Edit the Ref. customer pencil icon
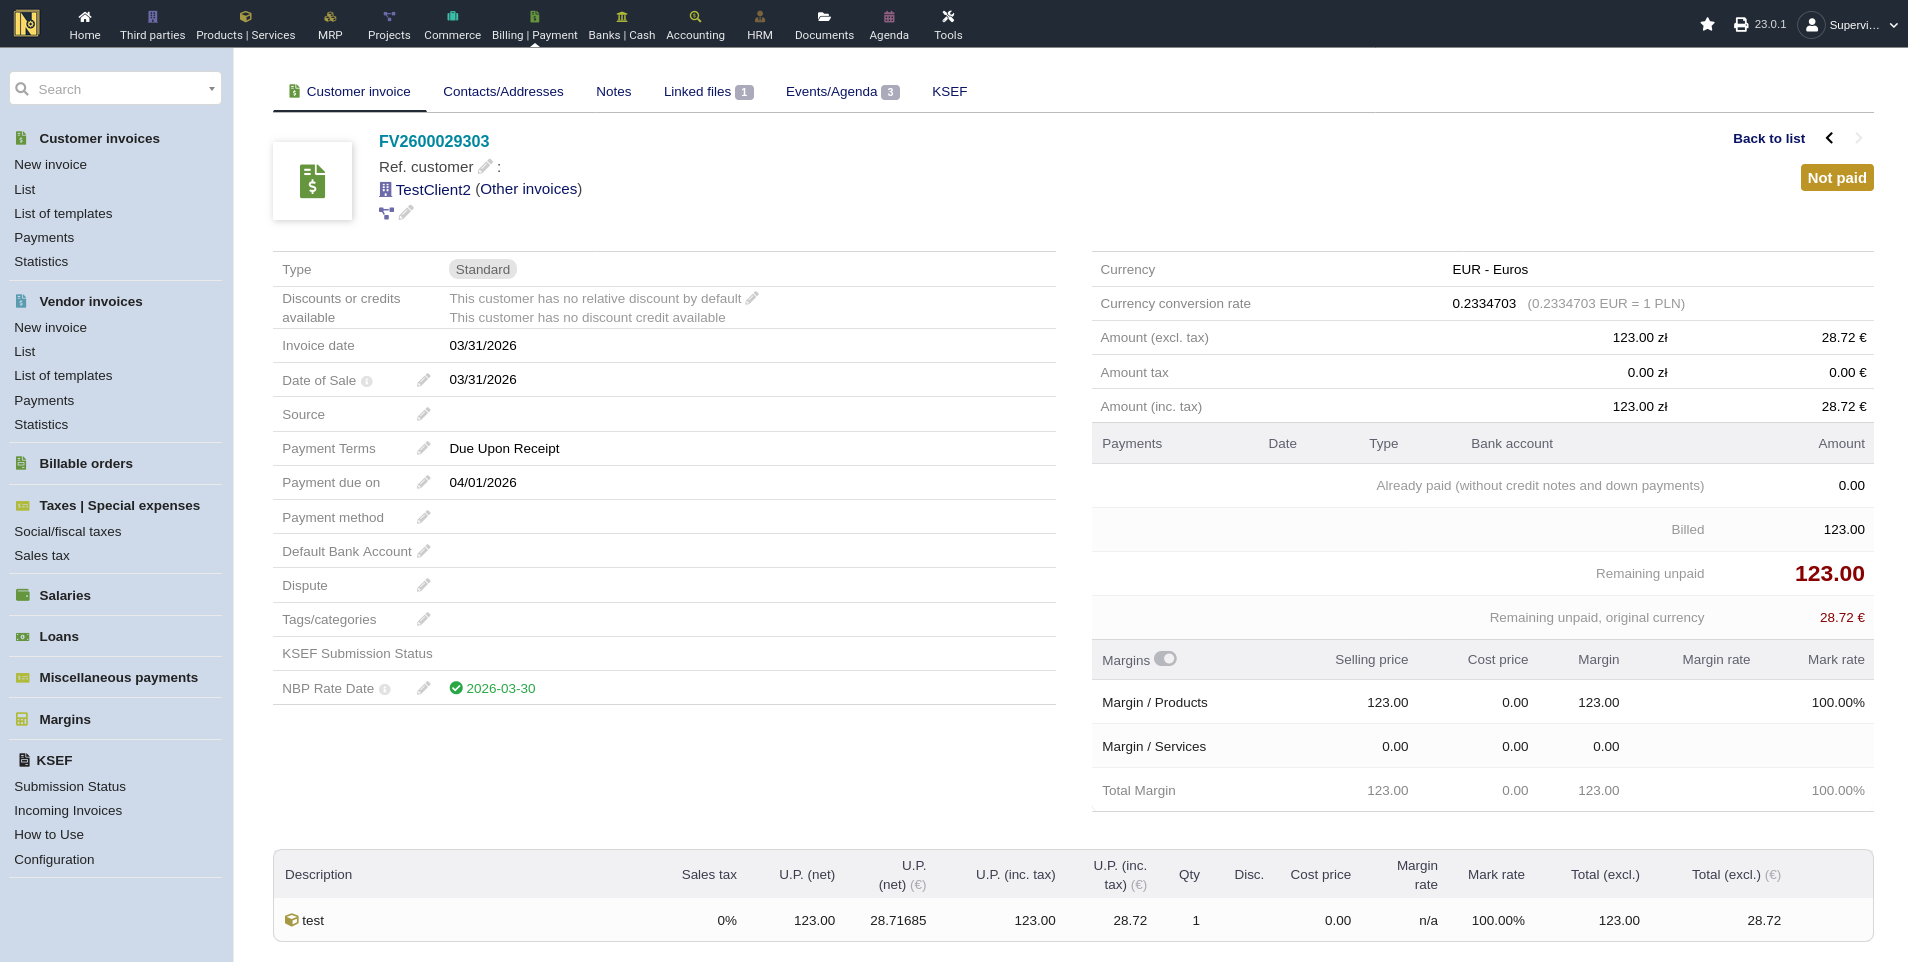 tap(485, 166)
